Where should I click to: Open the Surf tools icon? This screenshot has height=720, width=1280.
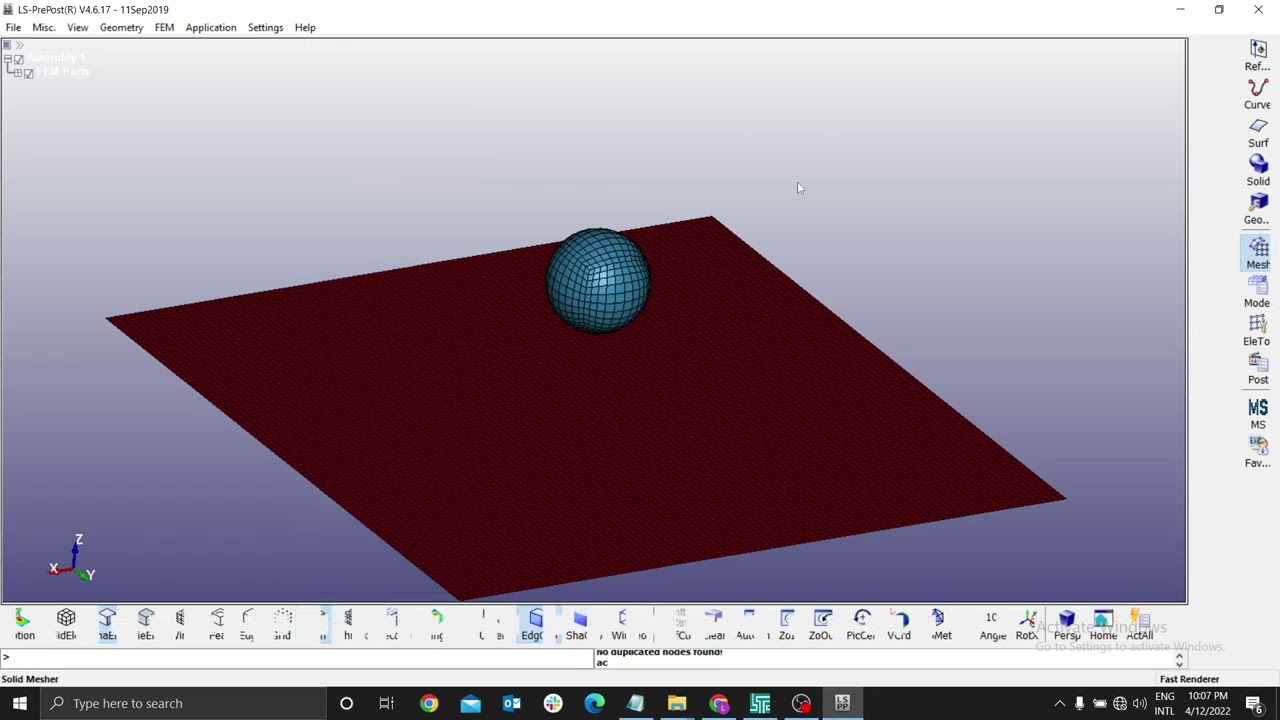click(x=1258, y=132)
